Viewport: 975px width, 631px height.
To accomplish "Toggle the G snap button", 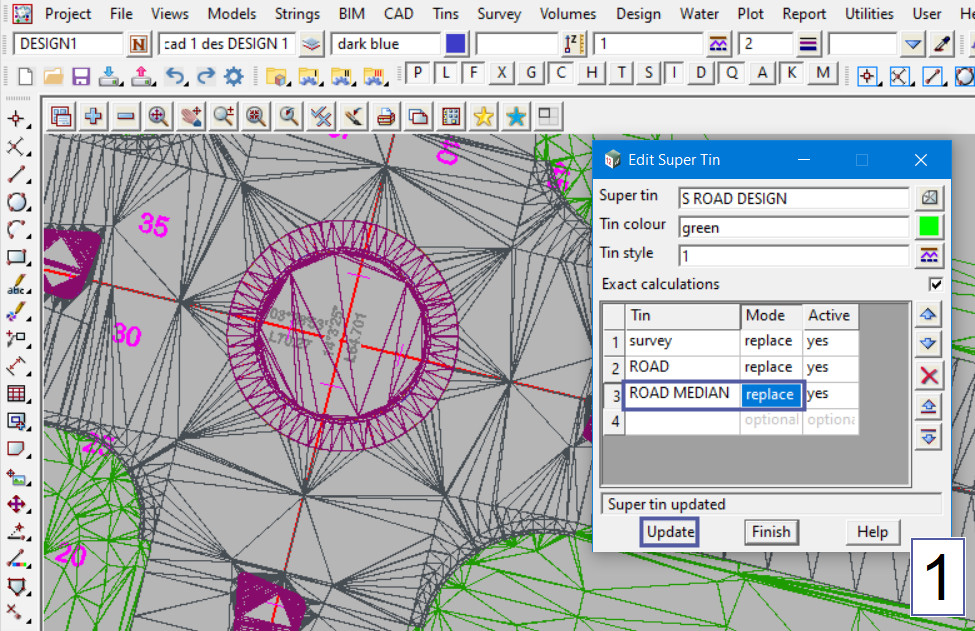I will (531, 73).
